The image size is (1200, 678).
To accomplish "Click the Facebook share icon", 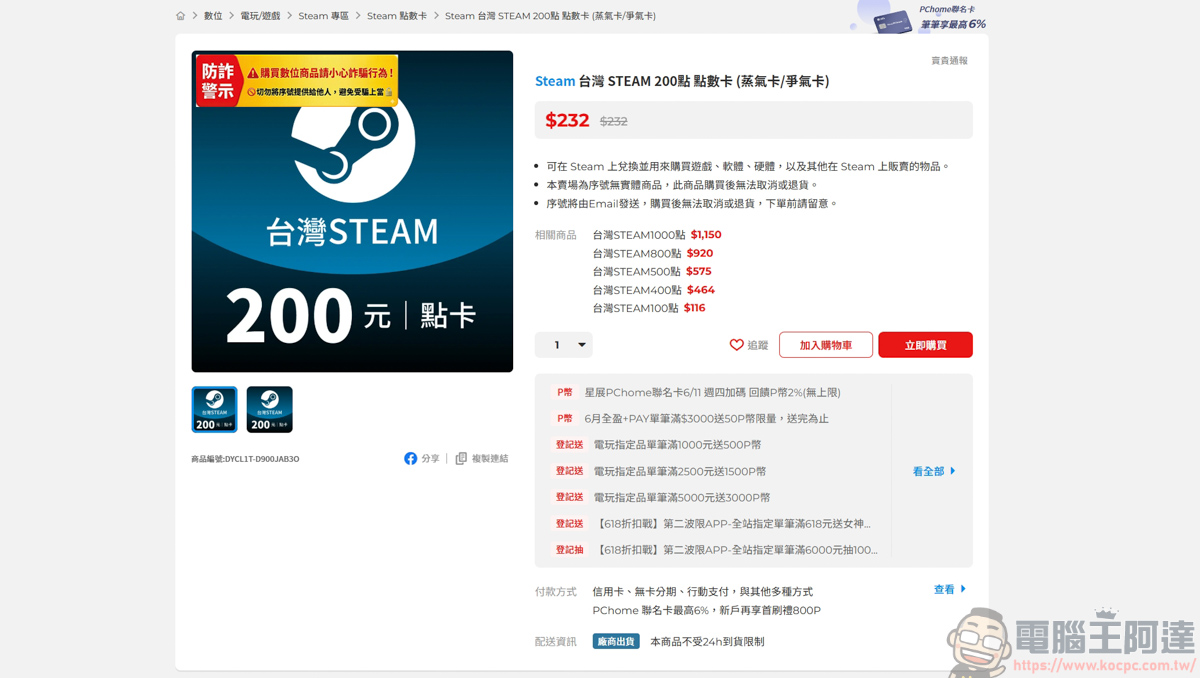I will [x=410, y=458].
